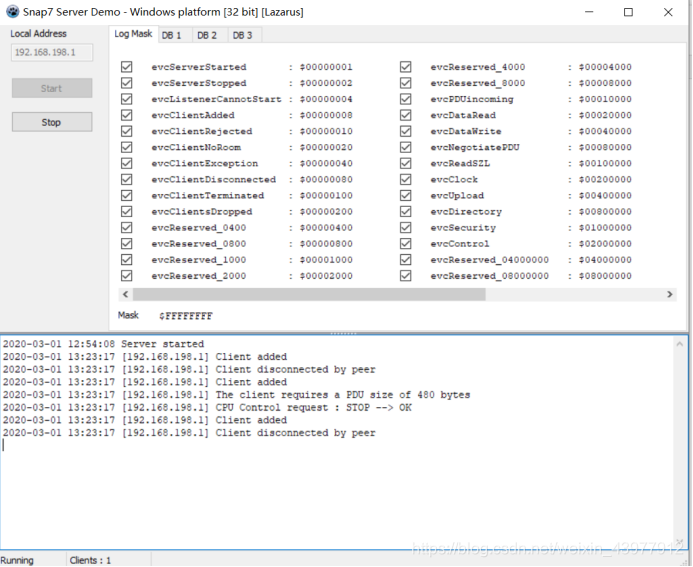This screenshot has height=567, width=693.
Task: Click the Snap7 app icon in title bar
Action: click(12, 11)
